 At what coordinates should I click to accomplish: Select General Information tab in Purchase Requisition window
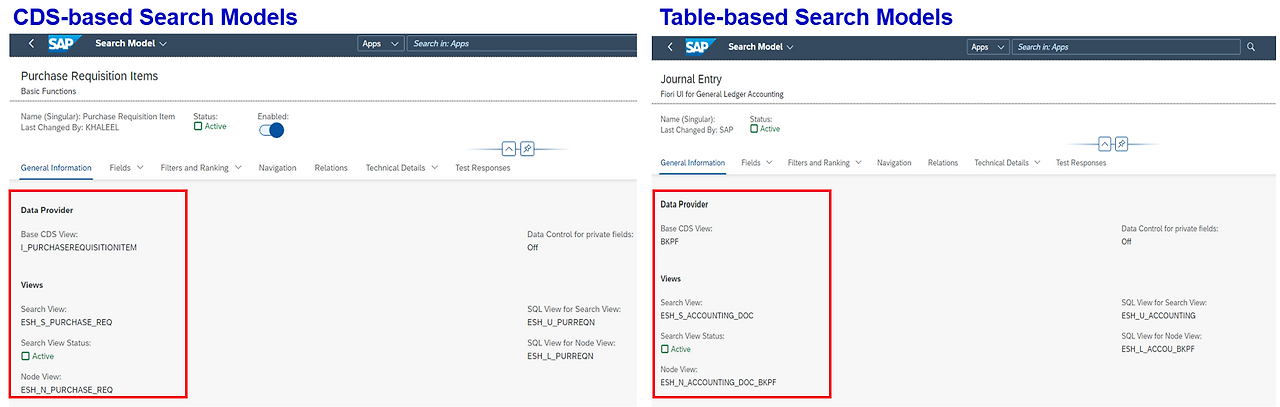[x=56, y=167]
